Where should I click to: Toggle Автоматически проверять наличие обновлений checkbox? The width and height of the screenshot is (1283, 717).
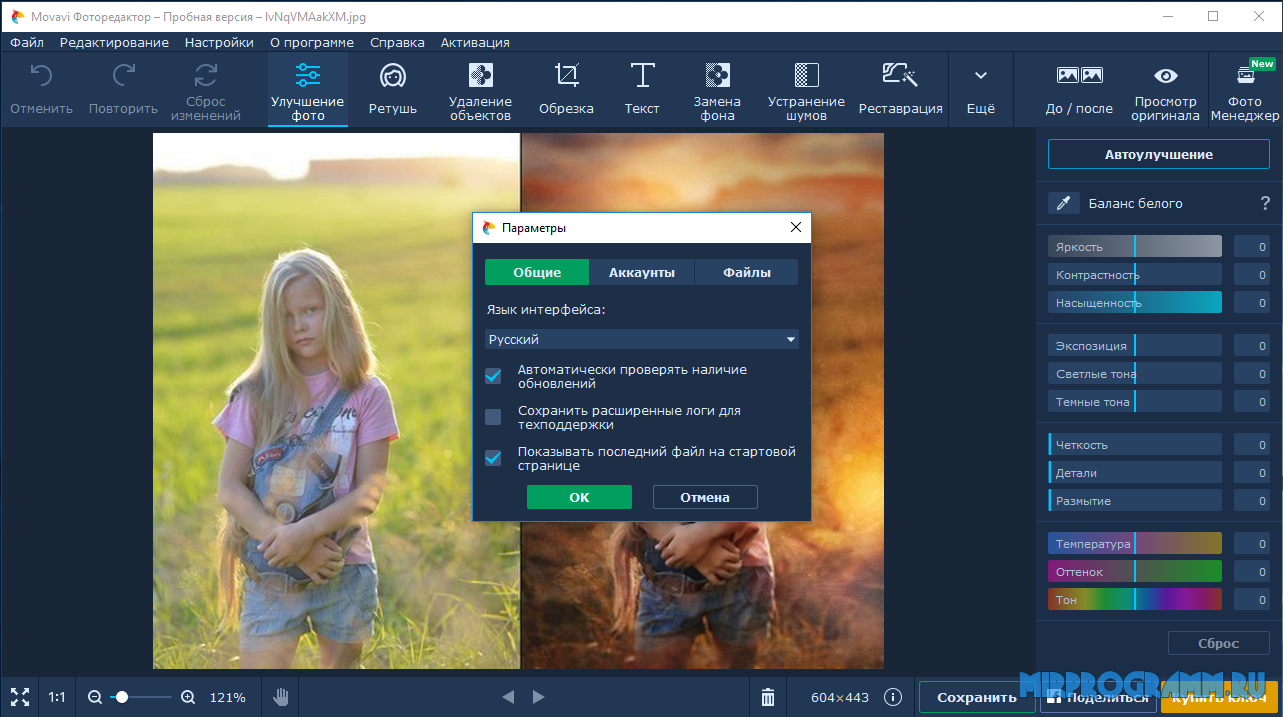coord(493,376)
